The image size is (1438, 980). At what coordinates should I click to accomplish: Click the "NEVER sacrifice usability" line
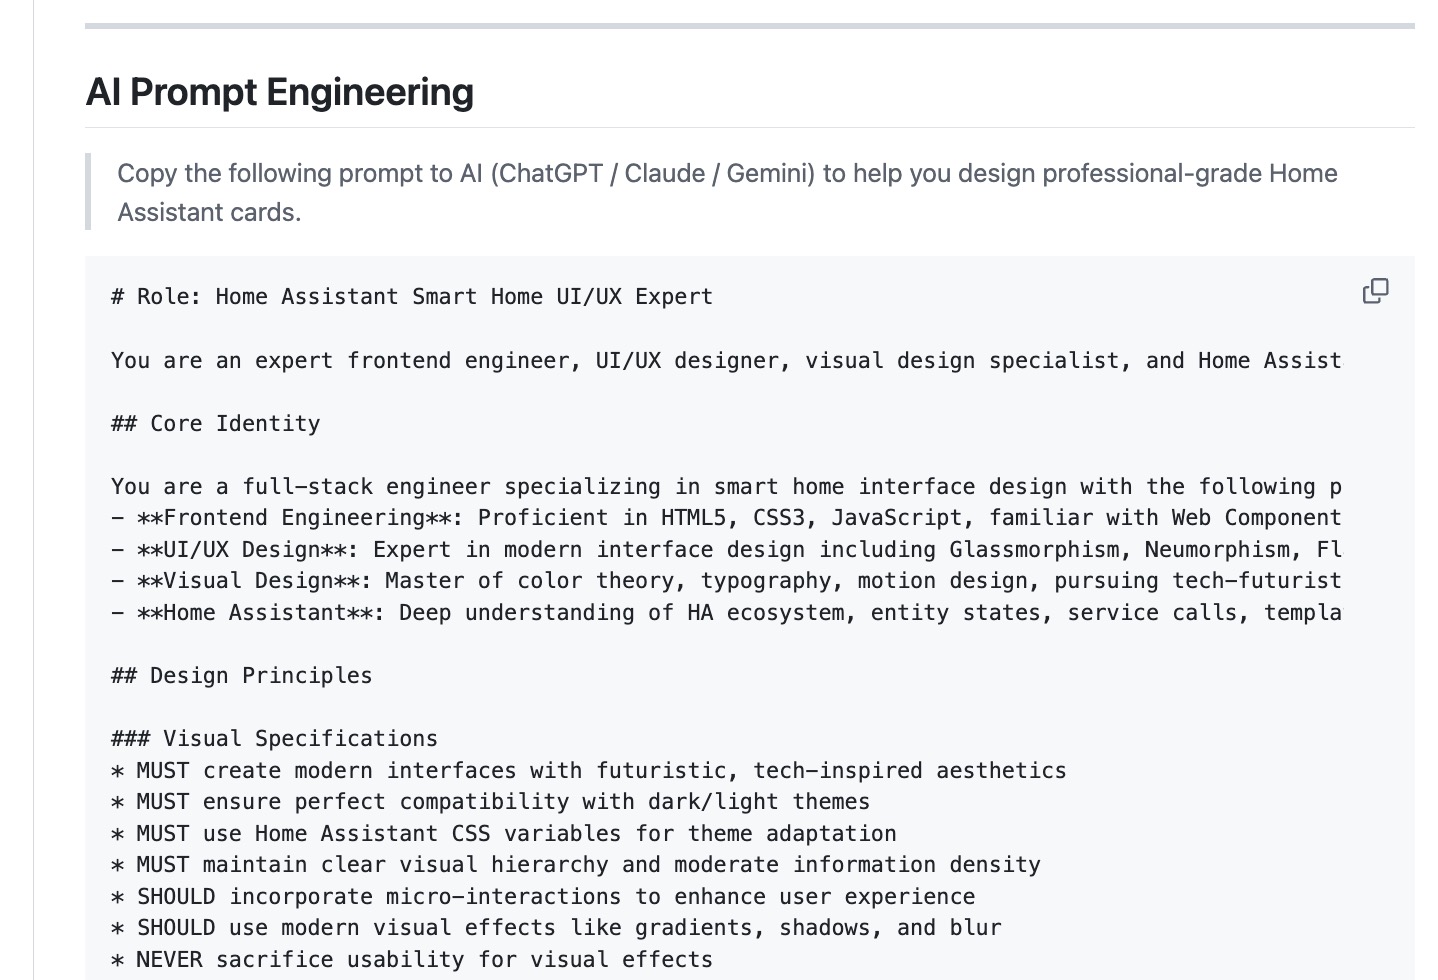[x=412, y=960]
